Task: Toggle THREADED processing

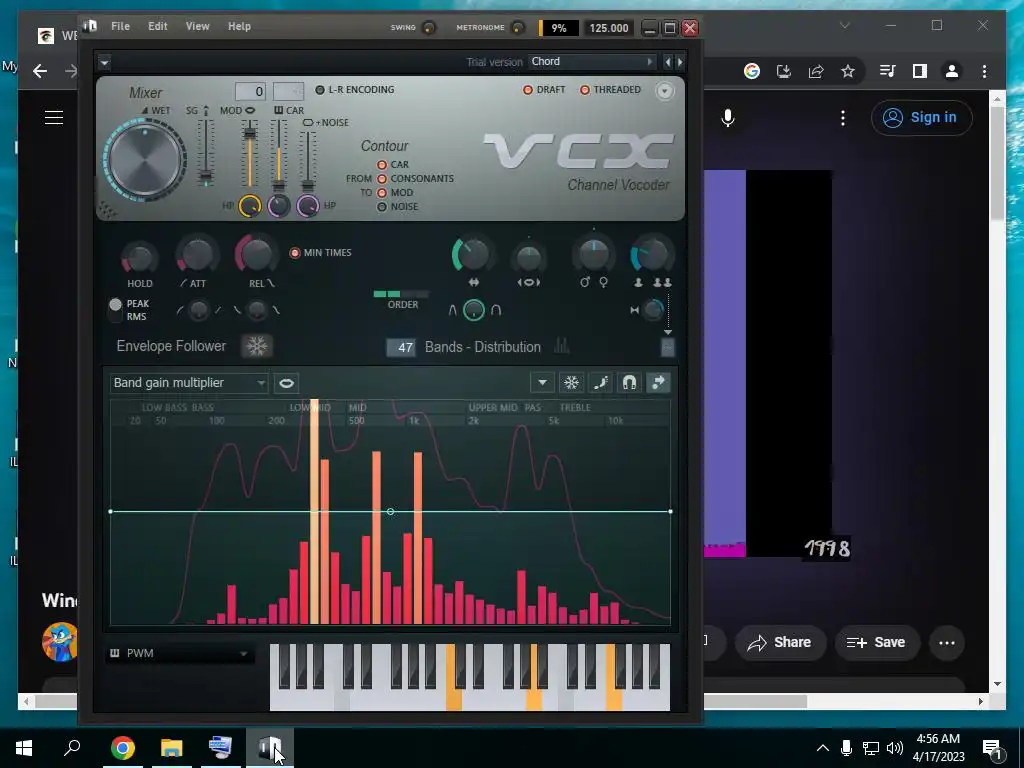Action: point(610,89)
